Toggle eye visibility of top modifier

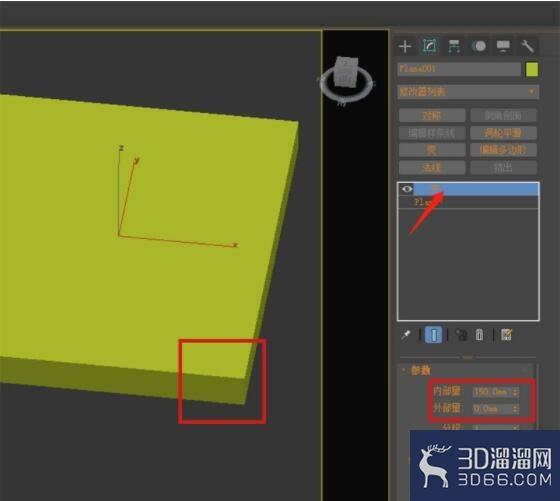click(x=407, y=189)
